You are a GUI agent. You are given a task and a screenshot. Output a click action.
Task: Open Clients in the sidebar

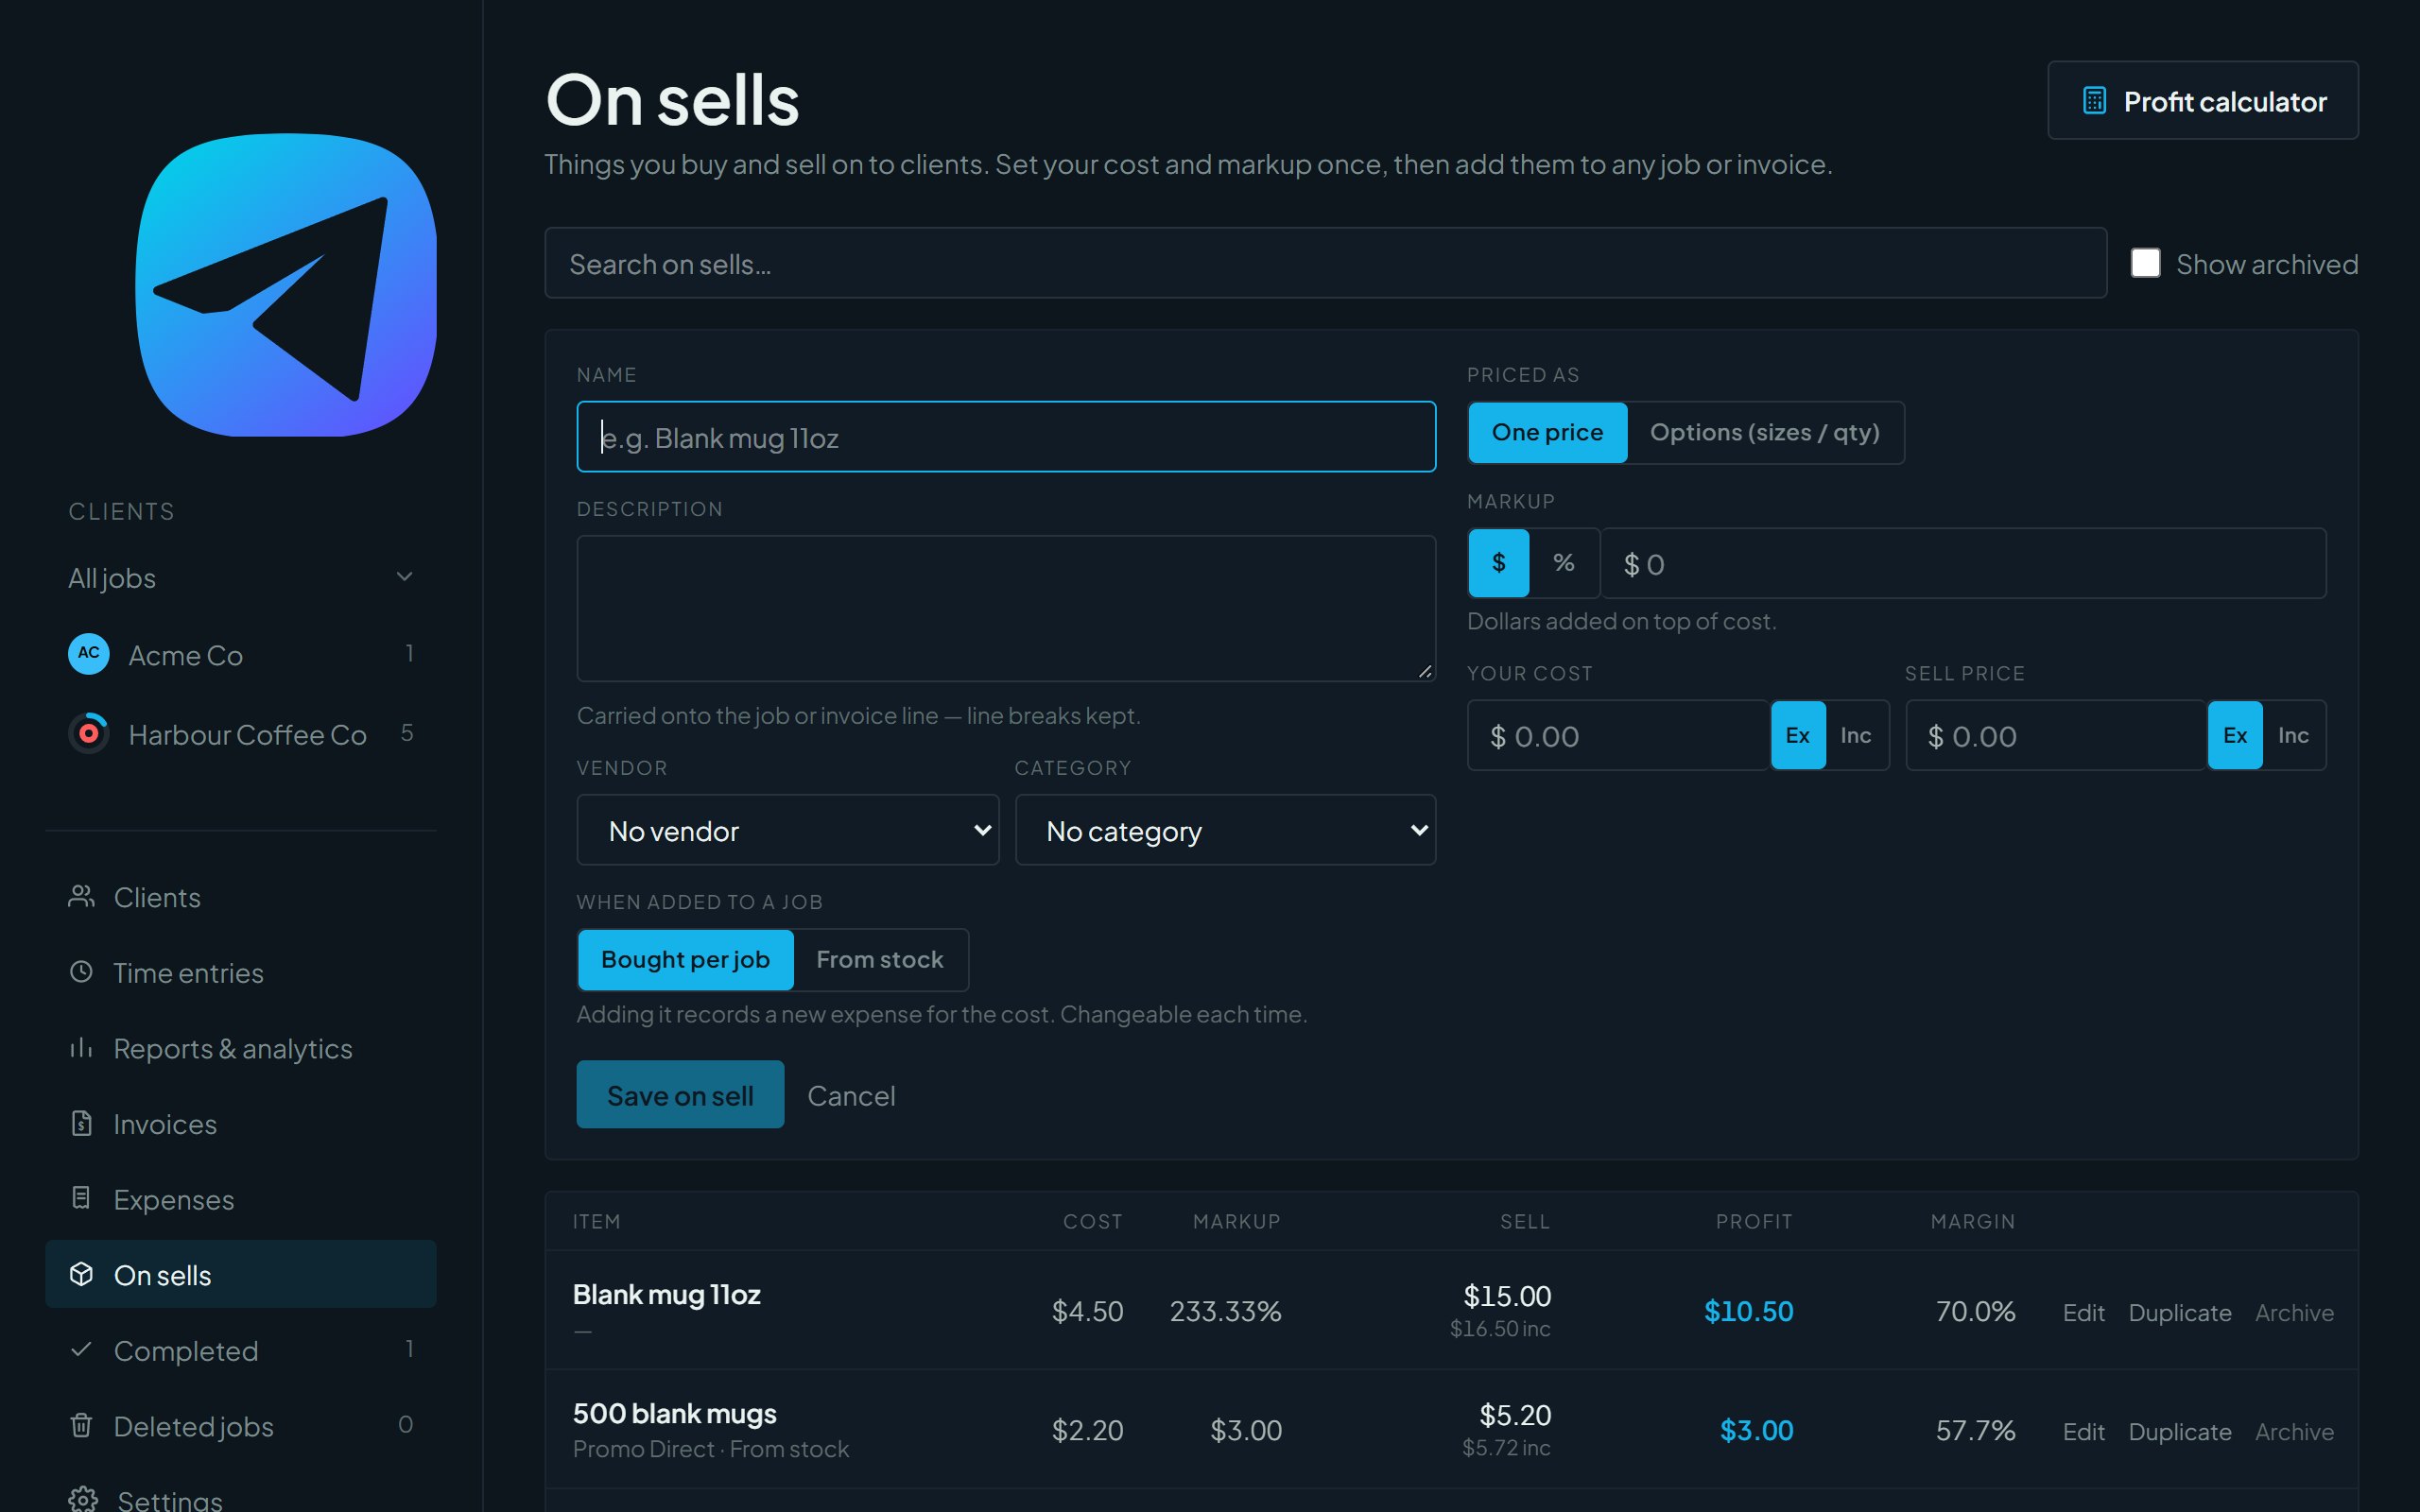coord(241,897)
